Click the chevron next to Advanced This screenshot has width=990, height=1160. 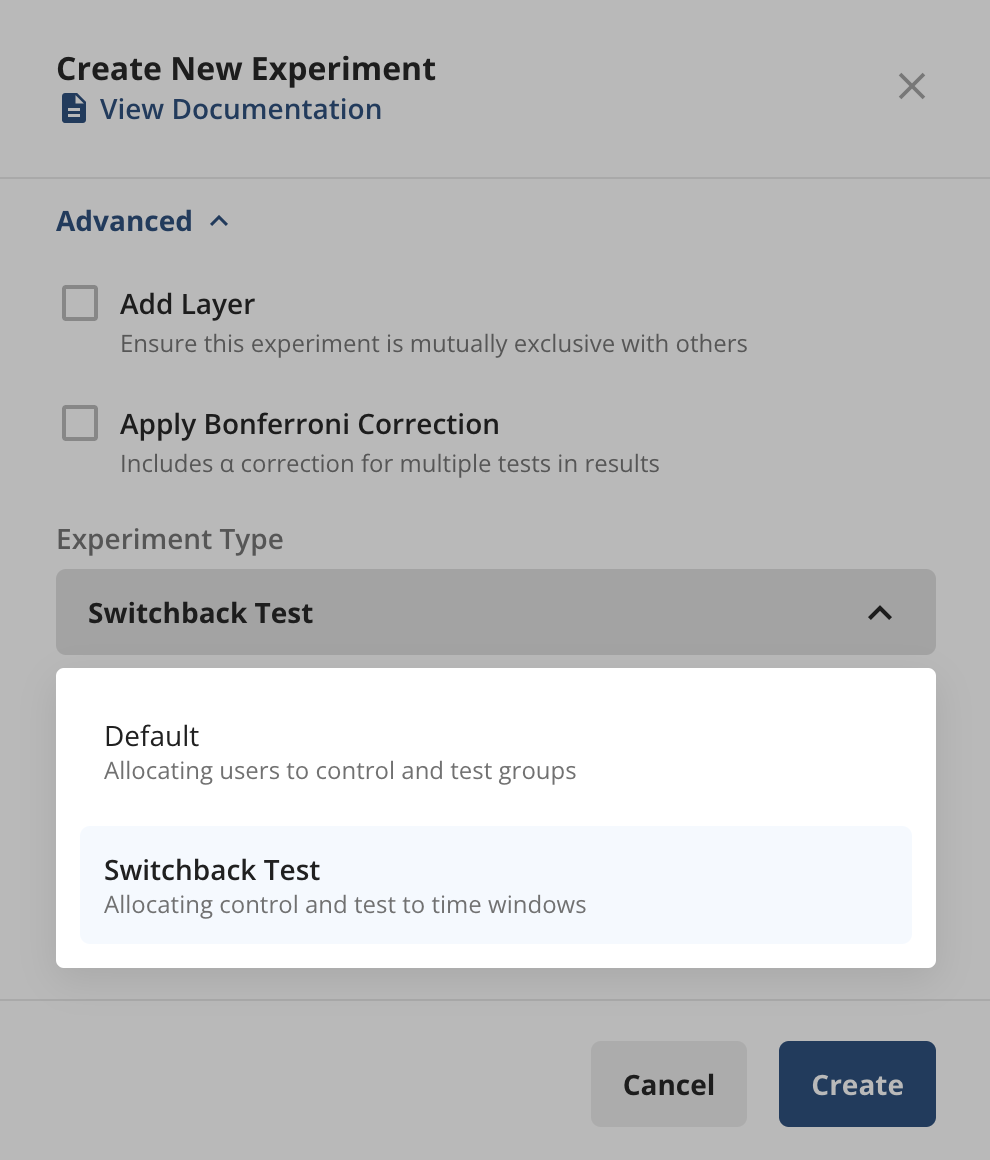click(x=218, y=221)
